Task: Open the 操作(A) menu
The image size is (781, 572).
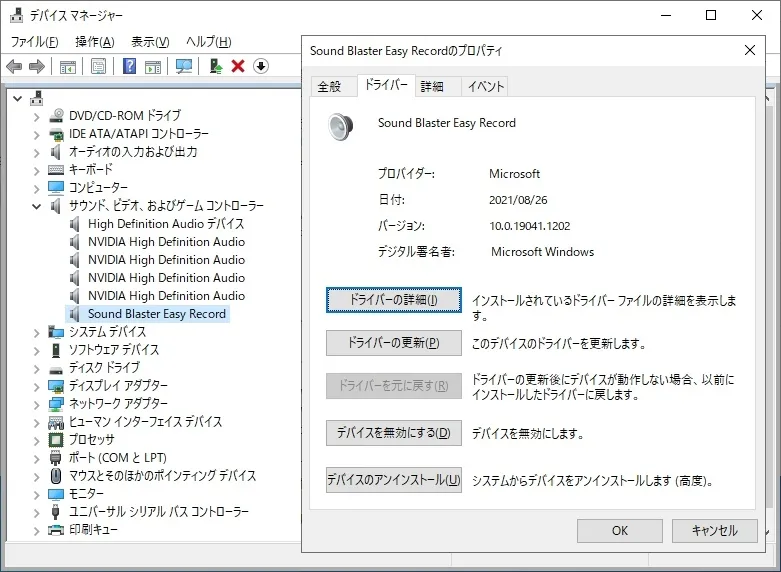Action: pos(95,42)
